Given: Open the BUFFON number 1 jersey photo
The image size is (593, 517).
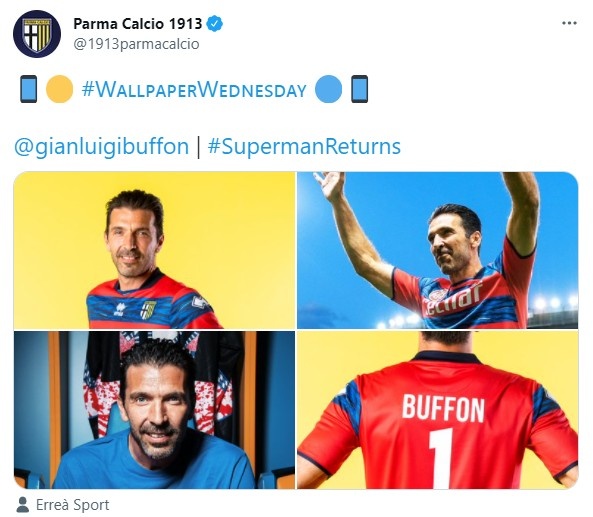Looking at the screenshot, I should 438,410.
